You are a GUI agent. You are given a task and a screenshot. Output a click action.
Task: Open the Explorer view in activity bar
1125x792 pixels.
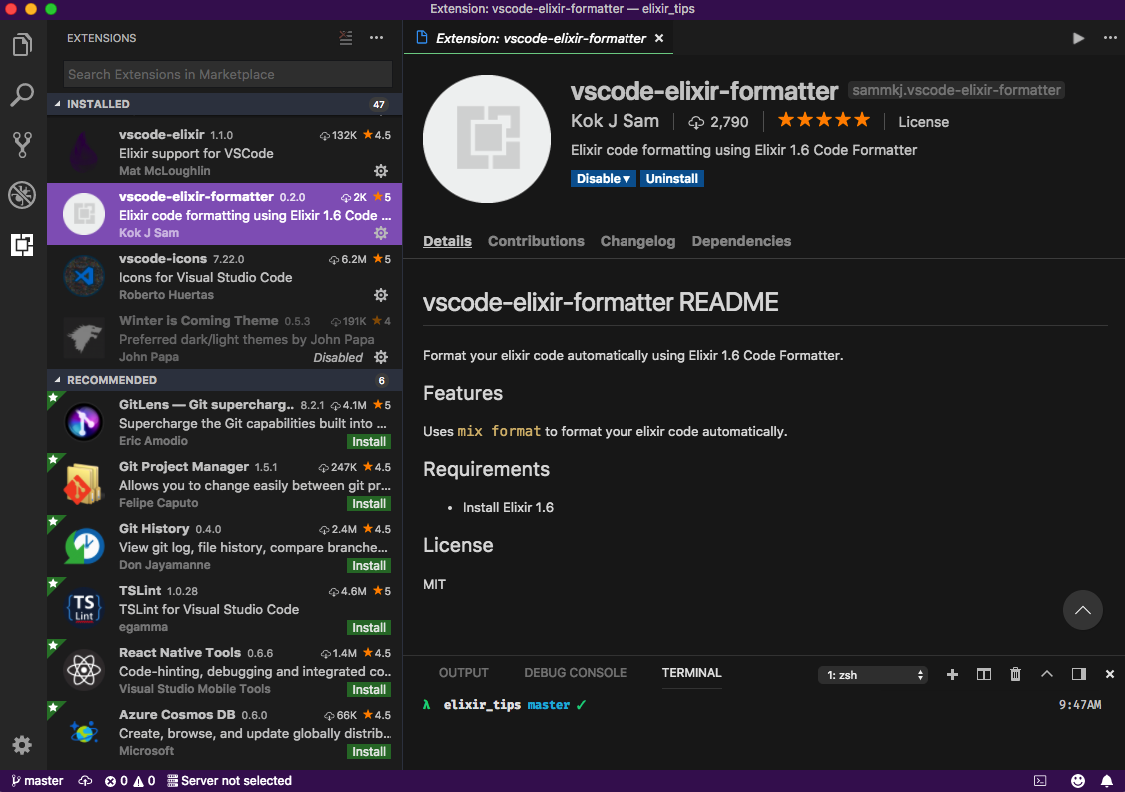(x=22, y=45)
